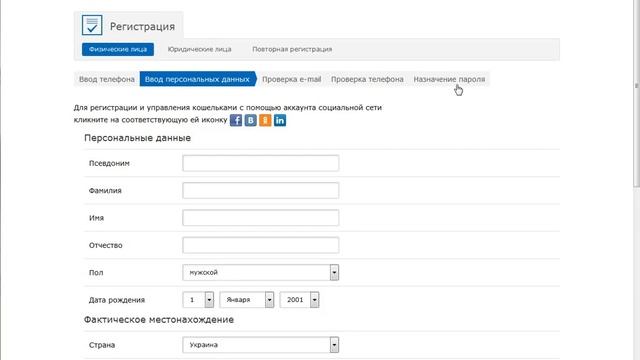
Task: Click the Дата рождения label
Action: [117, 300]
